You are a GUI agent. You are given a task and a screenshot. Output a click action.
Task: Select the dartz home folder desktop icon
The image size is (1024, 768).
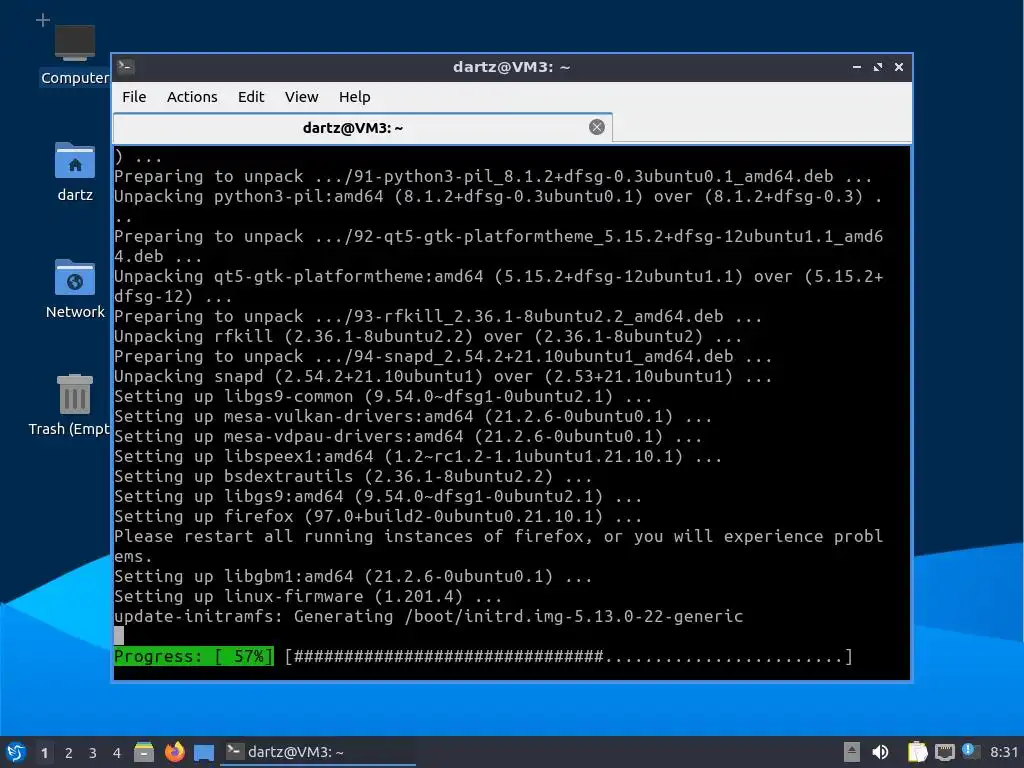click(74, 172)
